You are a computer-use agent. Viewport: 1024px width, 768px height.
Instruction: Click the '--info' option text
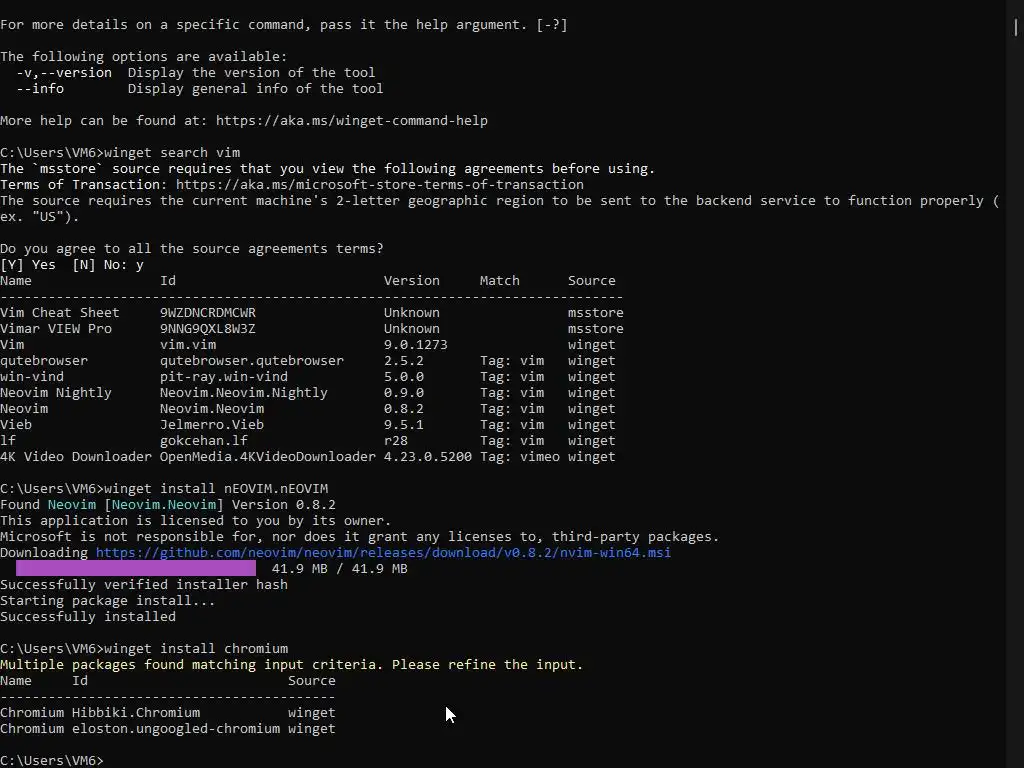pyautogui.click(x=40, y=89)
